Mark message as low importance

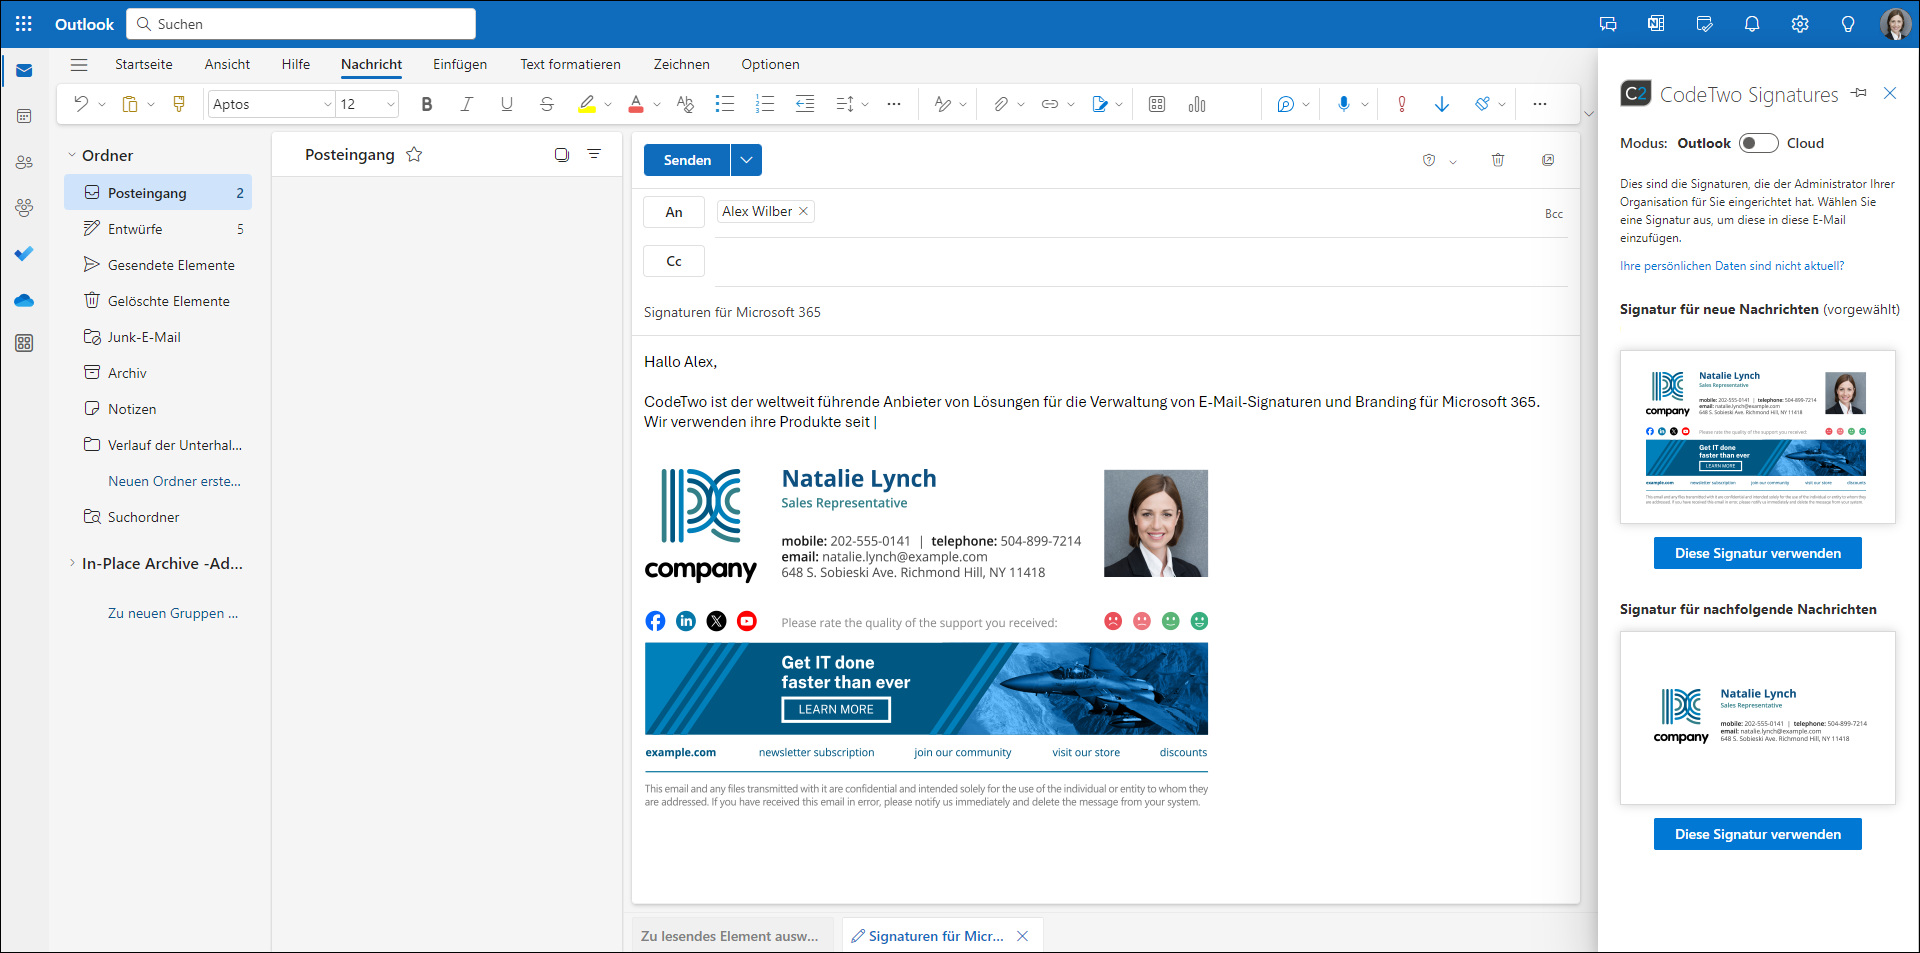pos(1442,104)
